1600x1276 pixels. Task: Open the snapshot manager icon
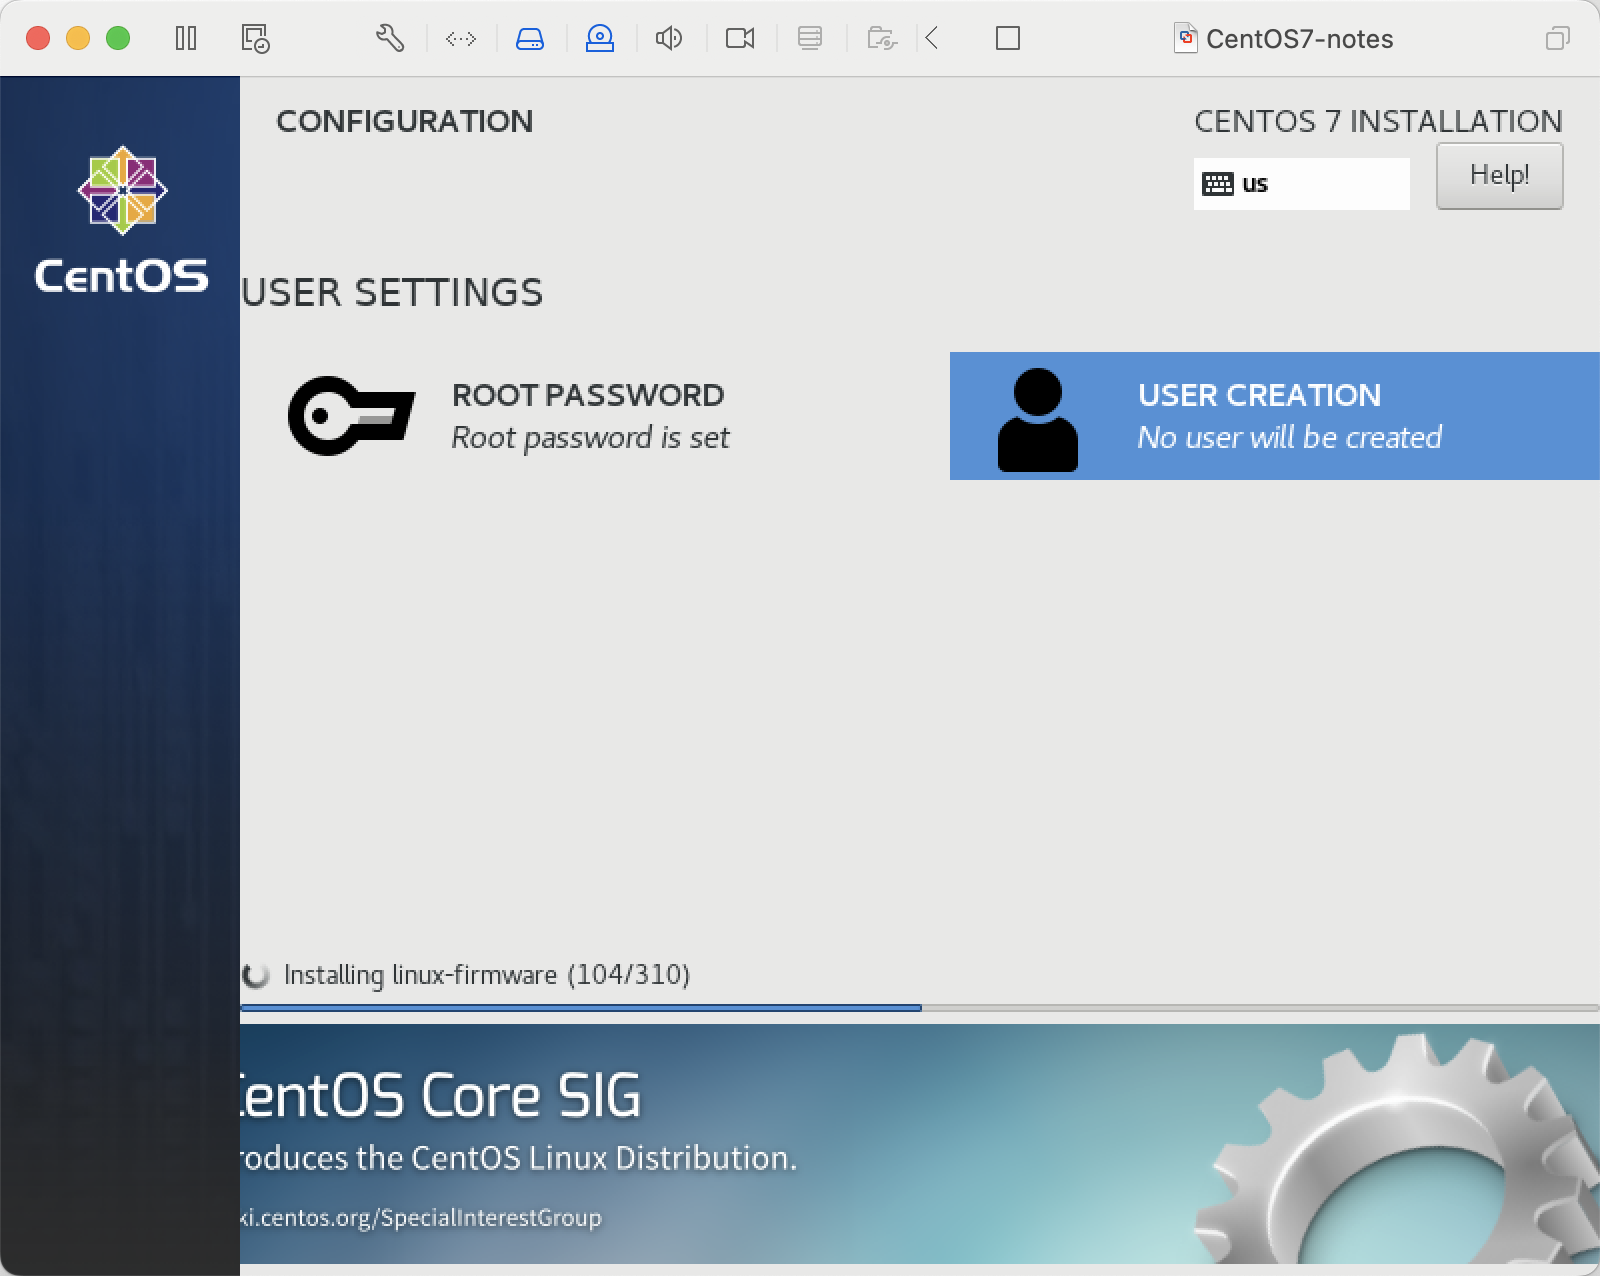point(255,39)
